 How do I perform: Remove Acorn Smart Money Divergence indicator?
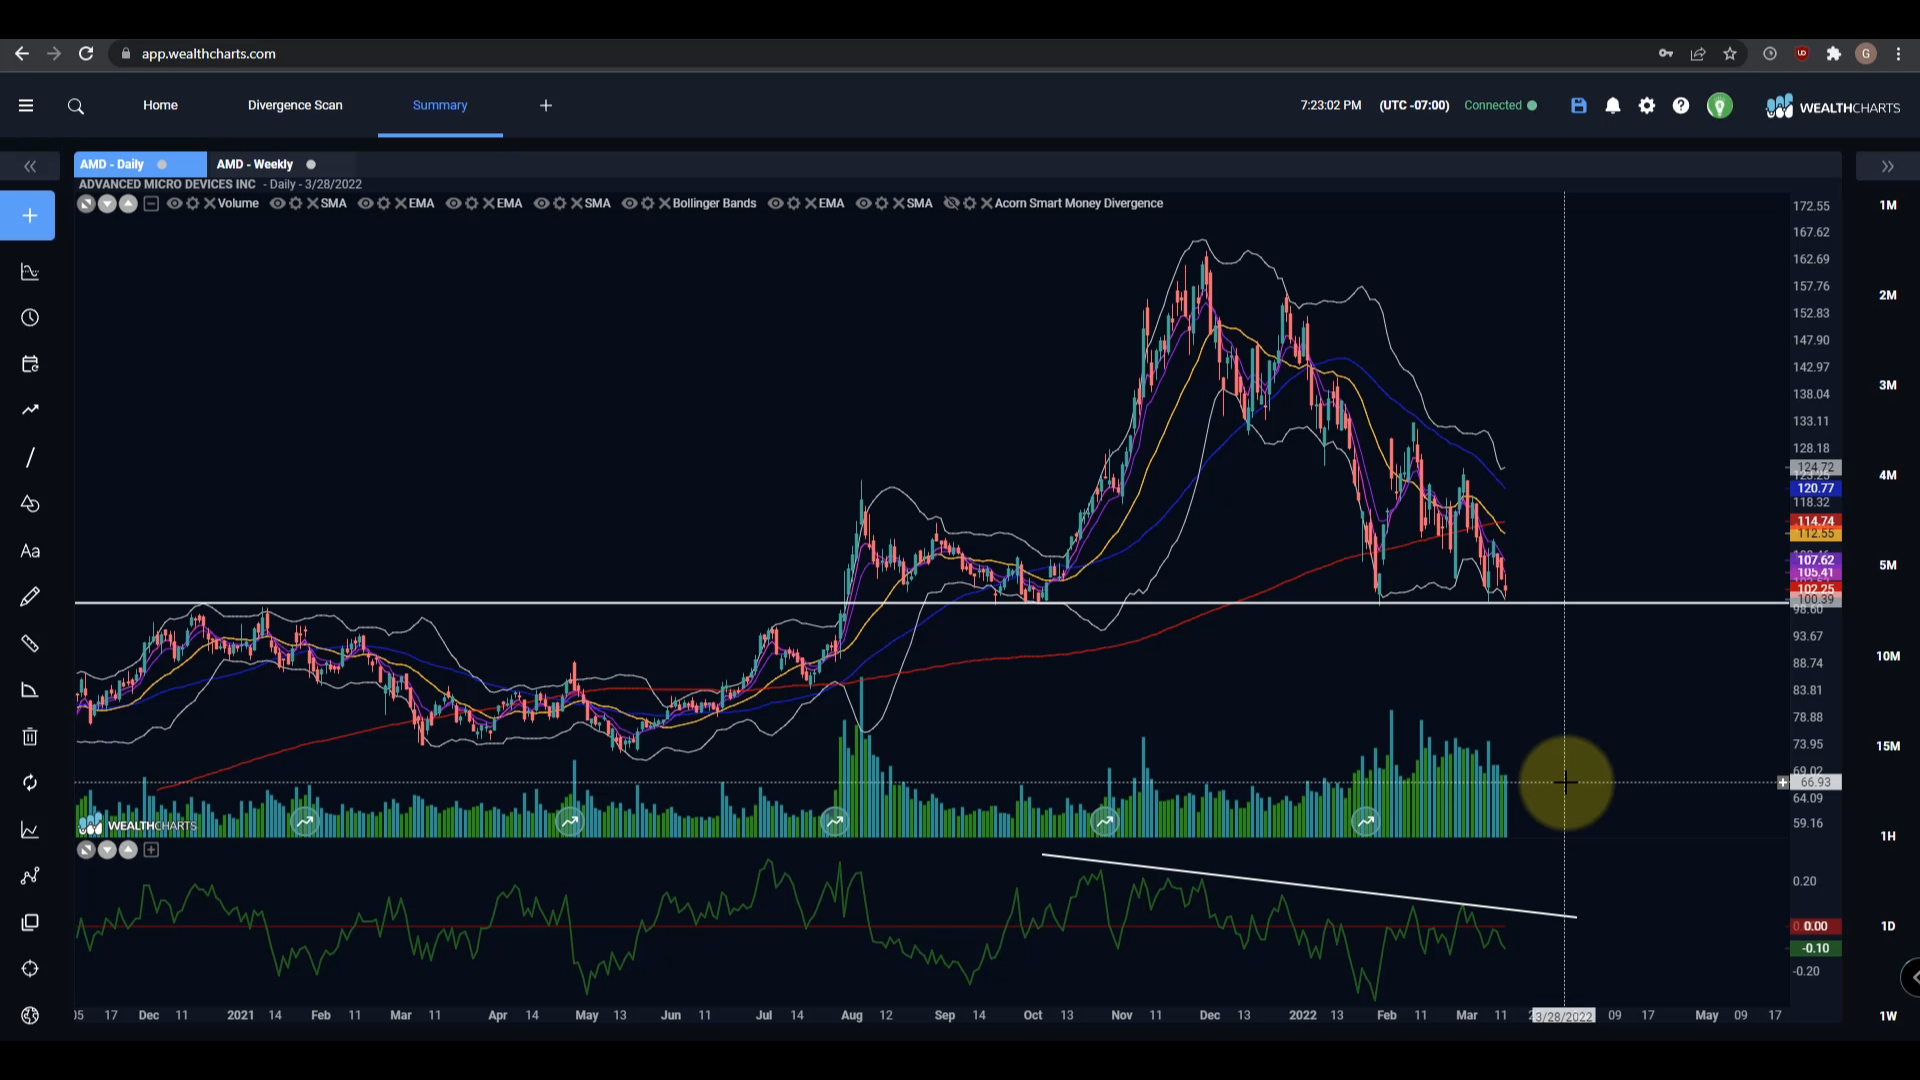[x=987, y=203]
